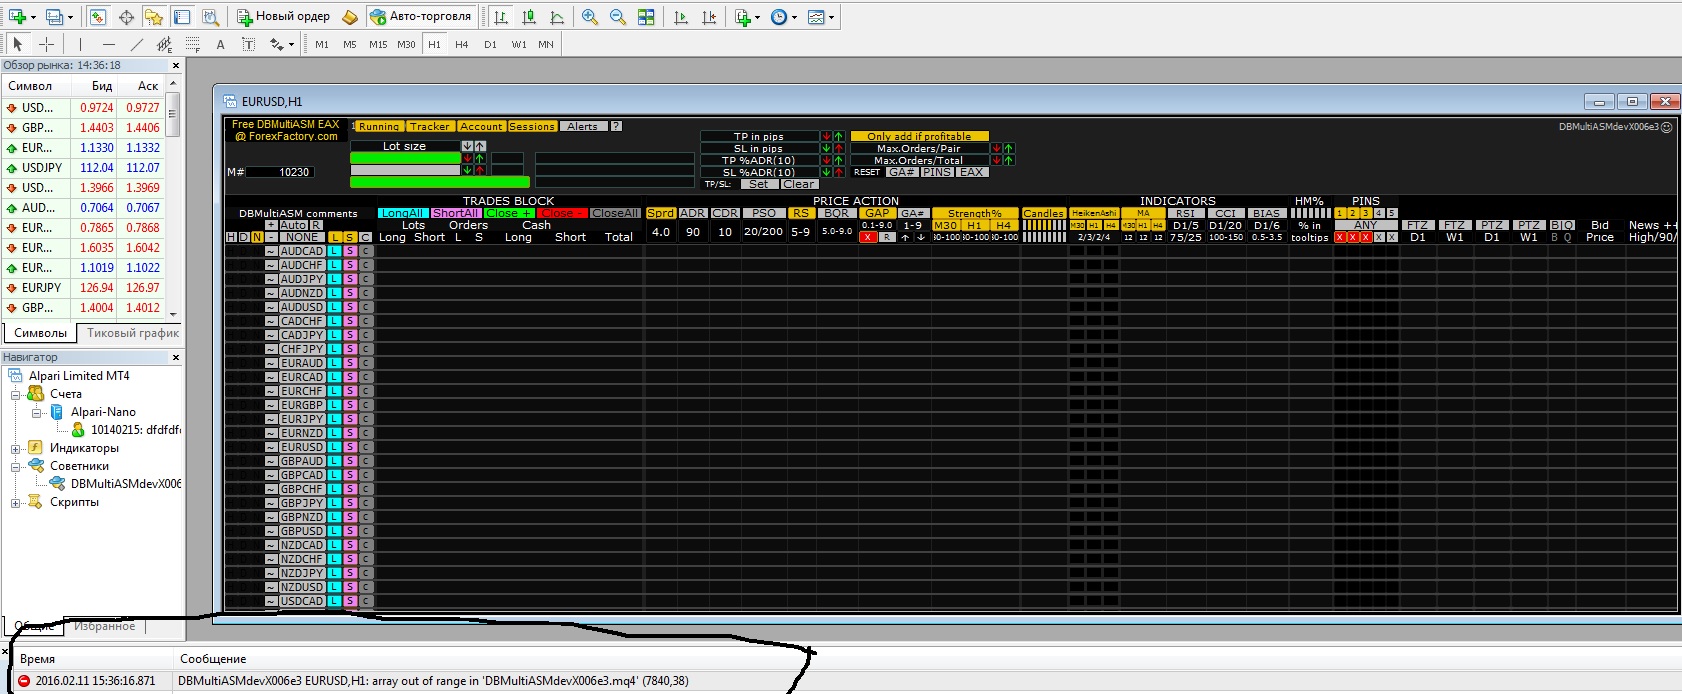This screenshot has width=1682, height=694.
Task: Draw a trendline
Action: tap(137, 44)
